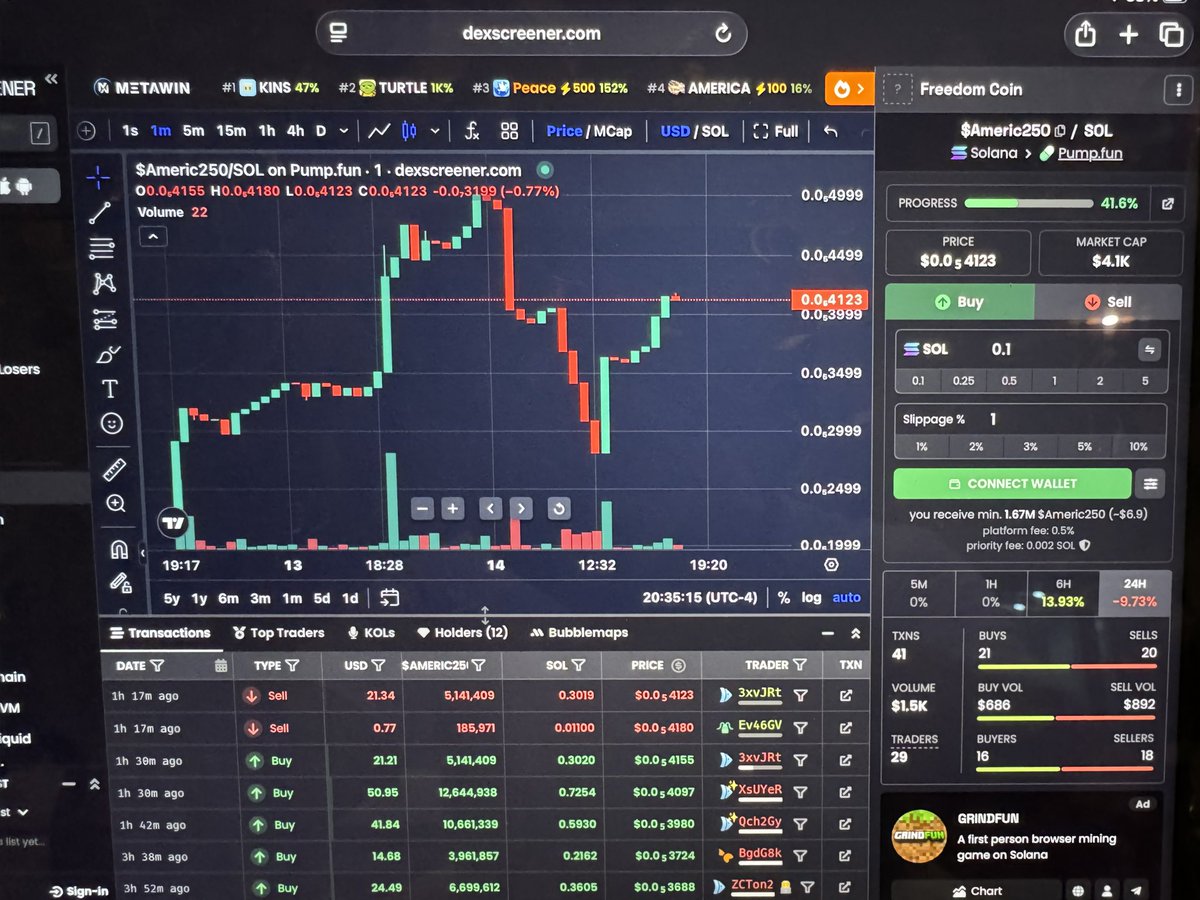1200x900 pixels.
Task: Filter transactions by SOL amount
Action: [x=579, y=666]
